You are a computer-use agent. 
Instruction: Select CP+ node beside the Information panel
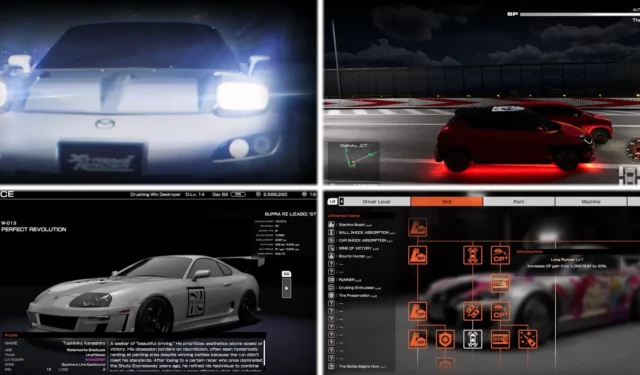(500, 255)
